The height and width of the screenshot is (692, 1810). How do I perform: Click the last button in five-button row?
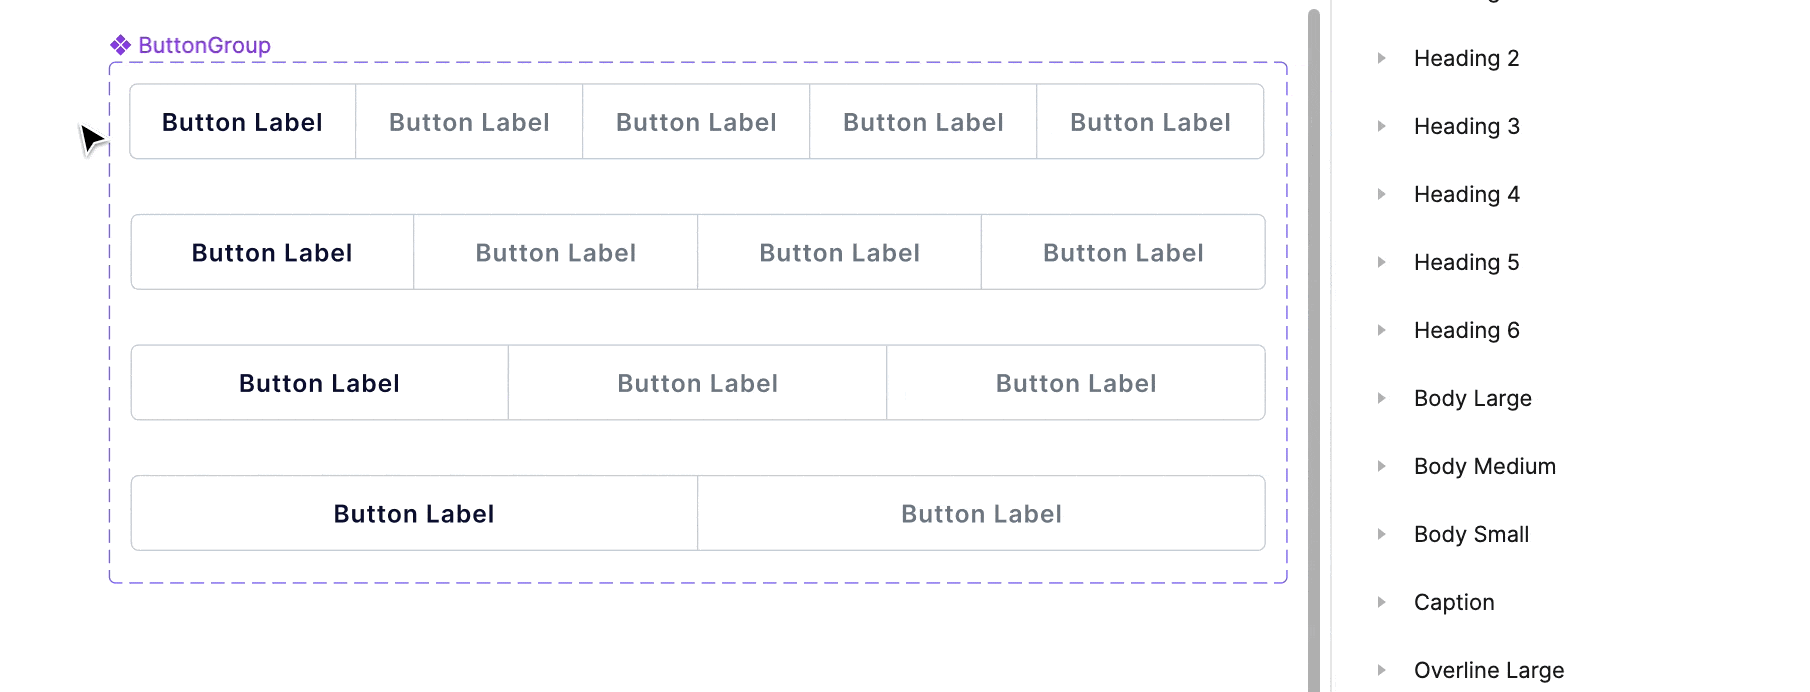click(1150, 122)
